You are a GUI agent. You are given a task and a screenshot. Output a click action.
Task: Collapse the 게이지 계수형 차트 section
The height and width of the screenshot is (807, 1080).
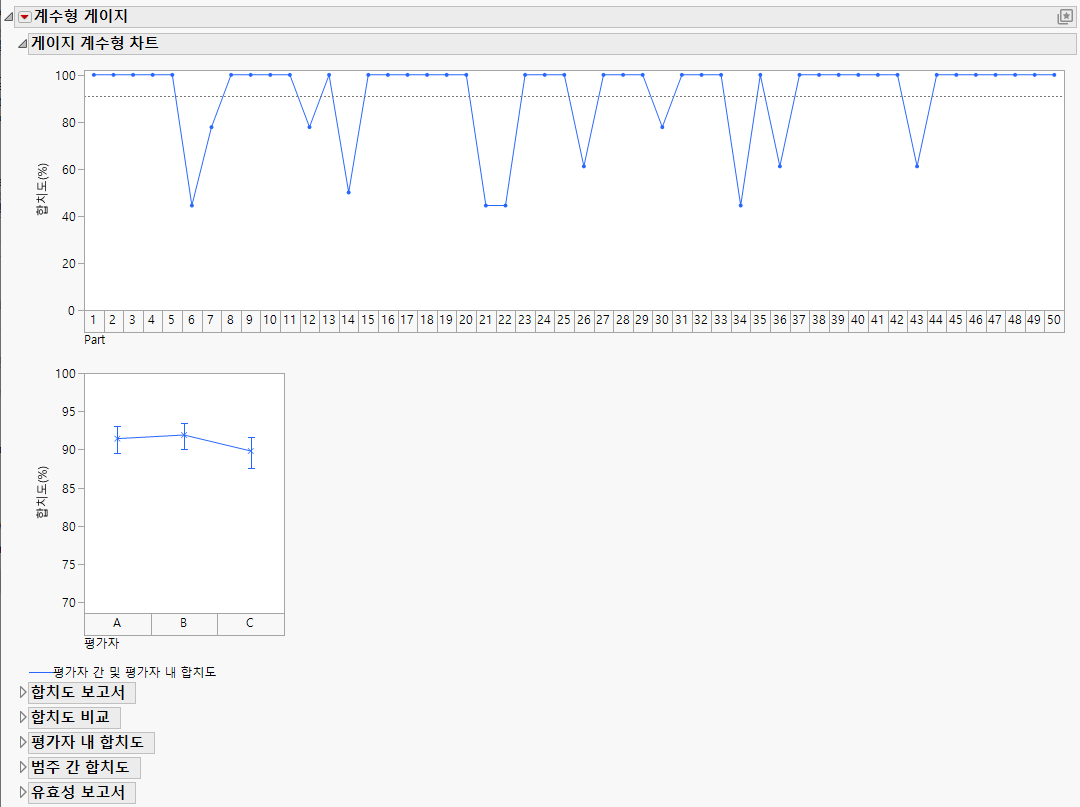click(x=22, y=43)
